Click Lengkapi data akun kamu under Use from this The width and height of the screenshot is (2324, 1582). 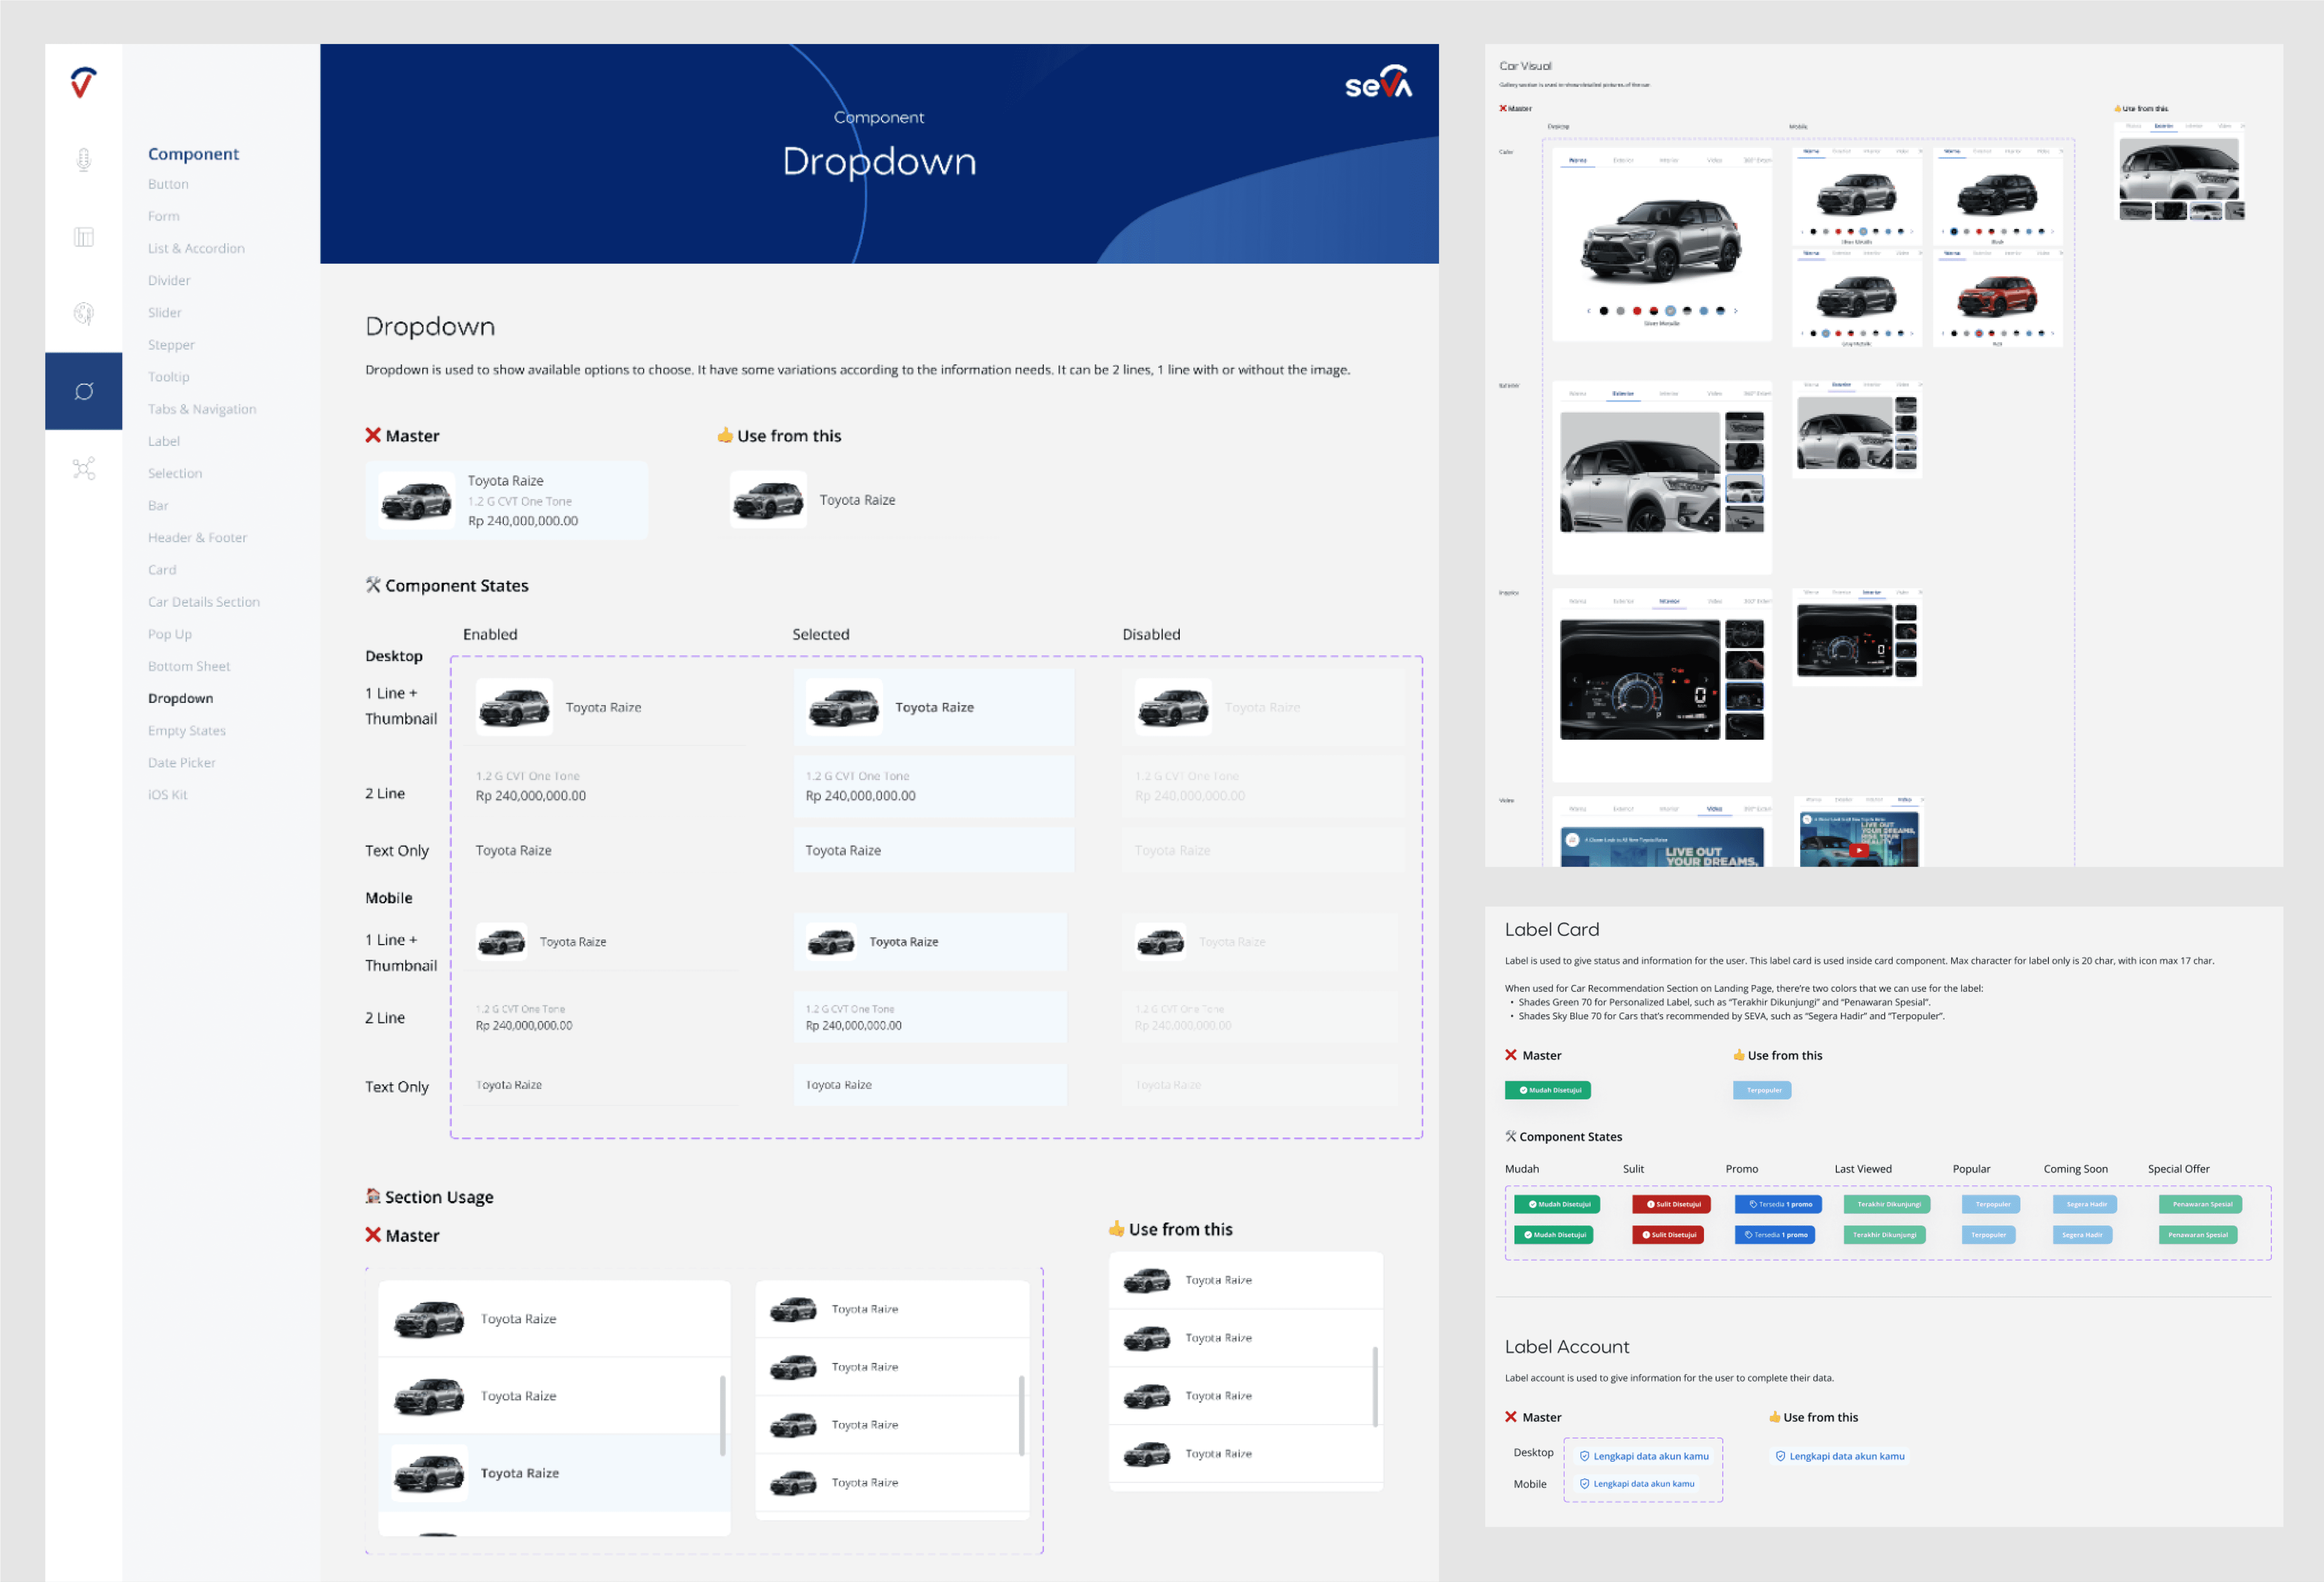coord(1839,1456)
